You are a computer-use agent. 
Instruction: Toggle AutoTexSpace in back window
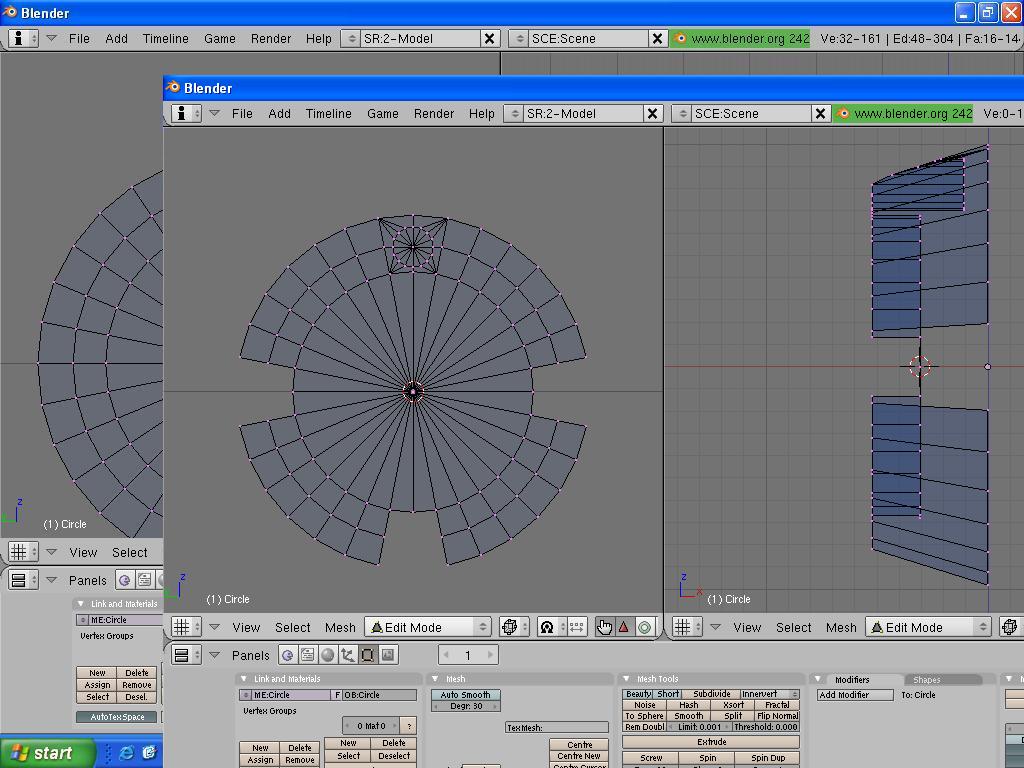pos(117,717)
